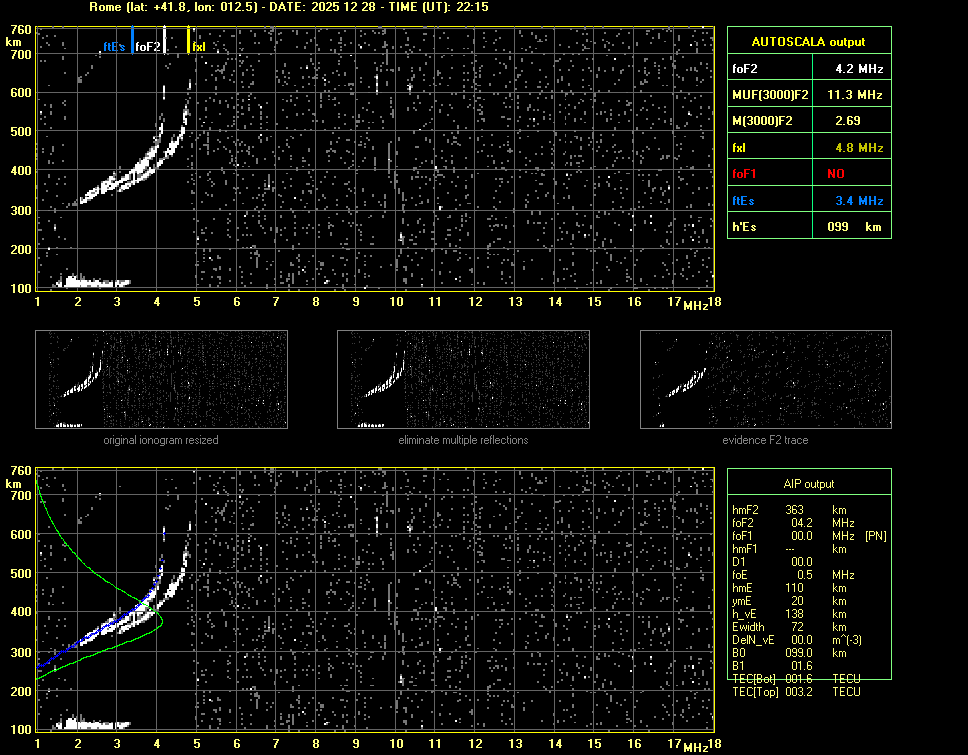
Task: Select the MUF(3000)F2 11.3 MHz row
Action: tap(808, 95)
